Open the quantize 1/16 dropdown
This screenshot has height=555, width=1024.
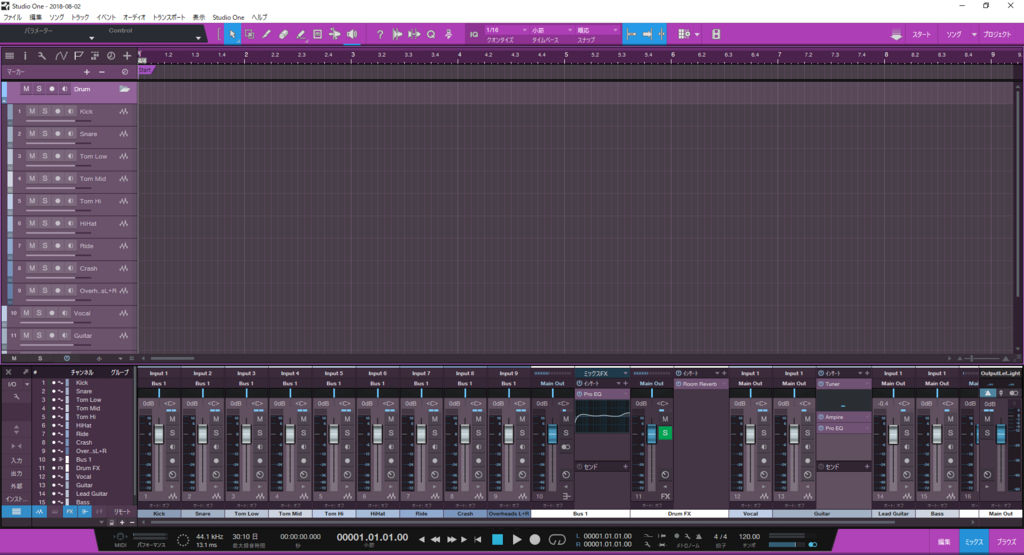506,31
